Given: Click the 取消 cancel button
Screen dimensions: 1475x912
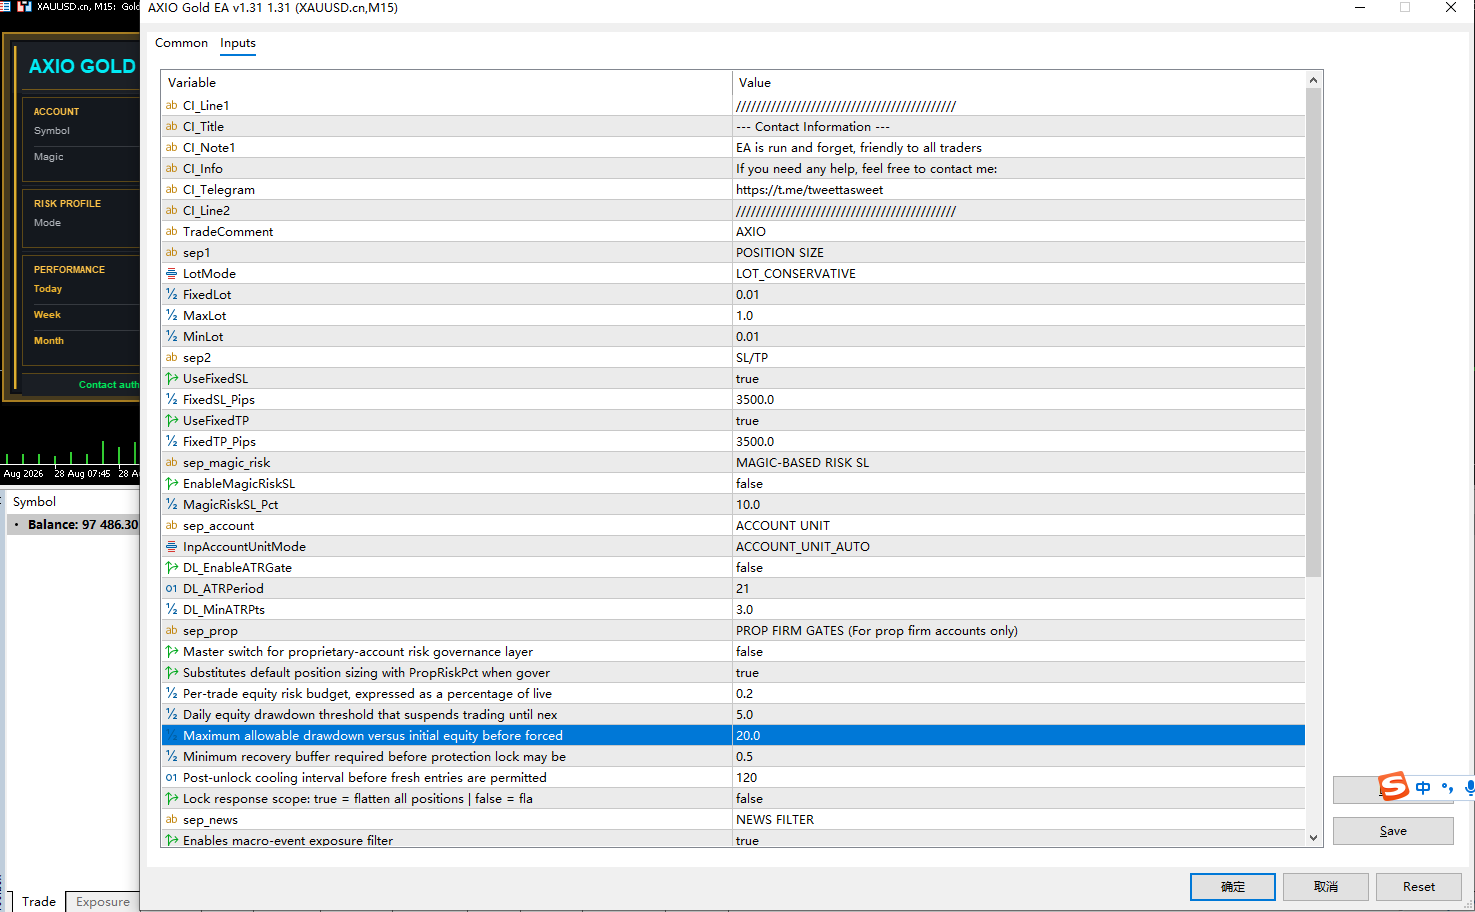Looking at the screenshot, I should [1326, 886].
